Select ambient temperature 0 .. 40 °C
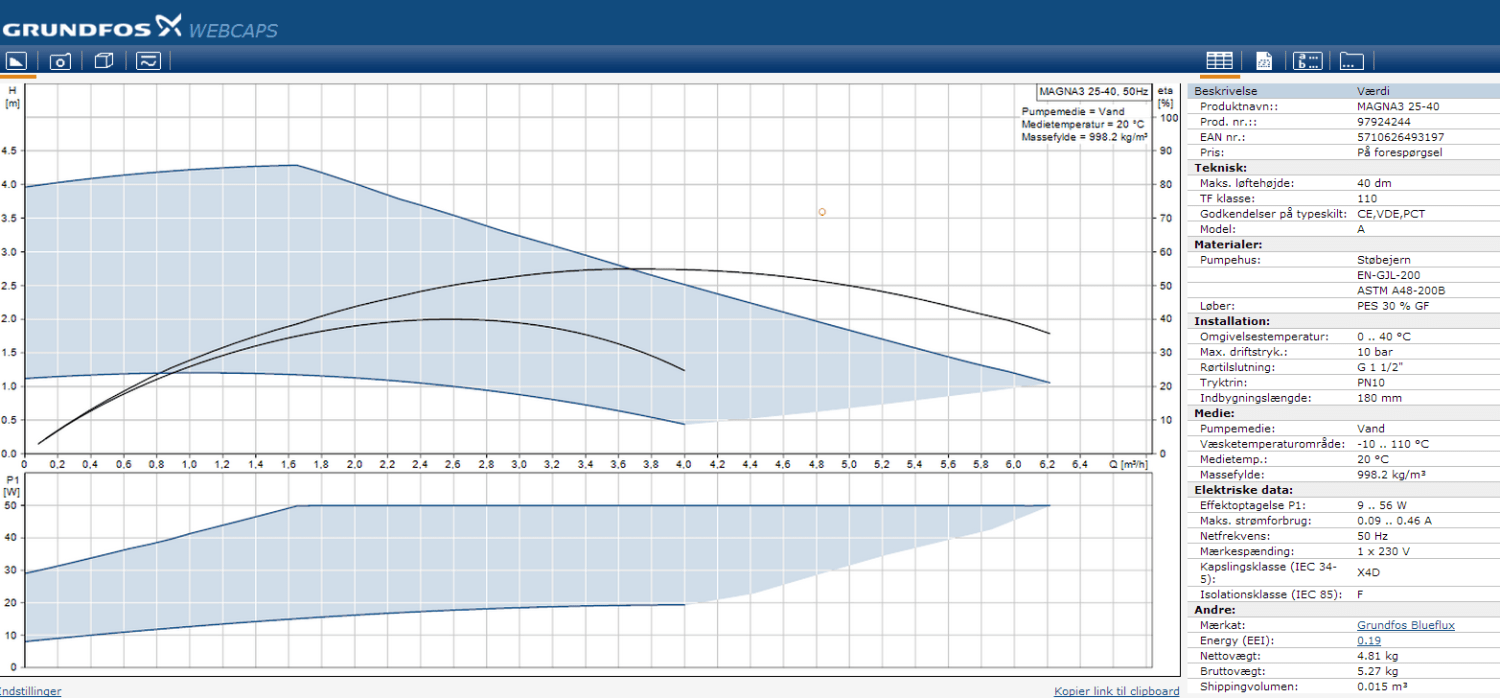This screenshot has width=1500, height=698. tap(1384, 336)
